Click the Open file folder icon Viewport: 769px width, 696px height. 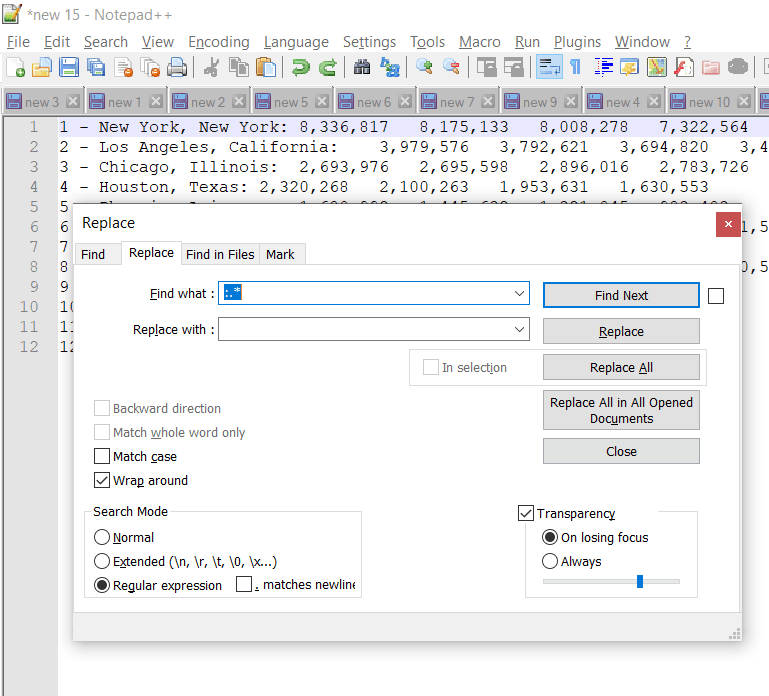pyautogui.click(x=42, y=67)
